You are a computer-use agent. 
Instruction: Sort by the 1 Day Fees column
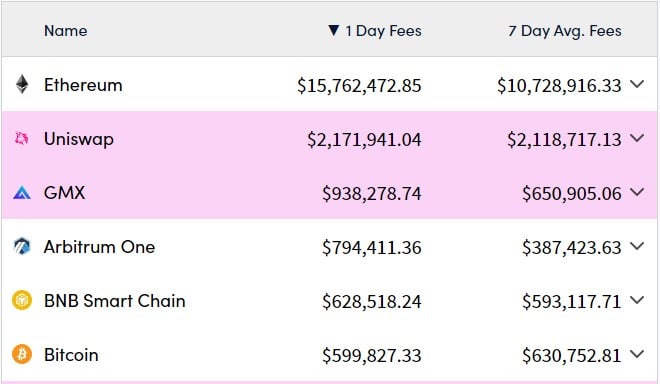point(383,31)
